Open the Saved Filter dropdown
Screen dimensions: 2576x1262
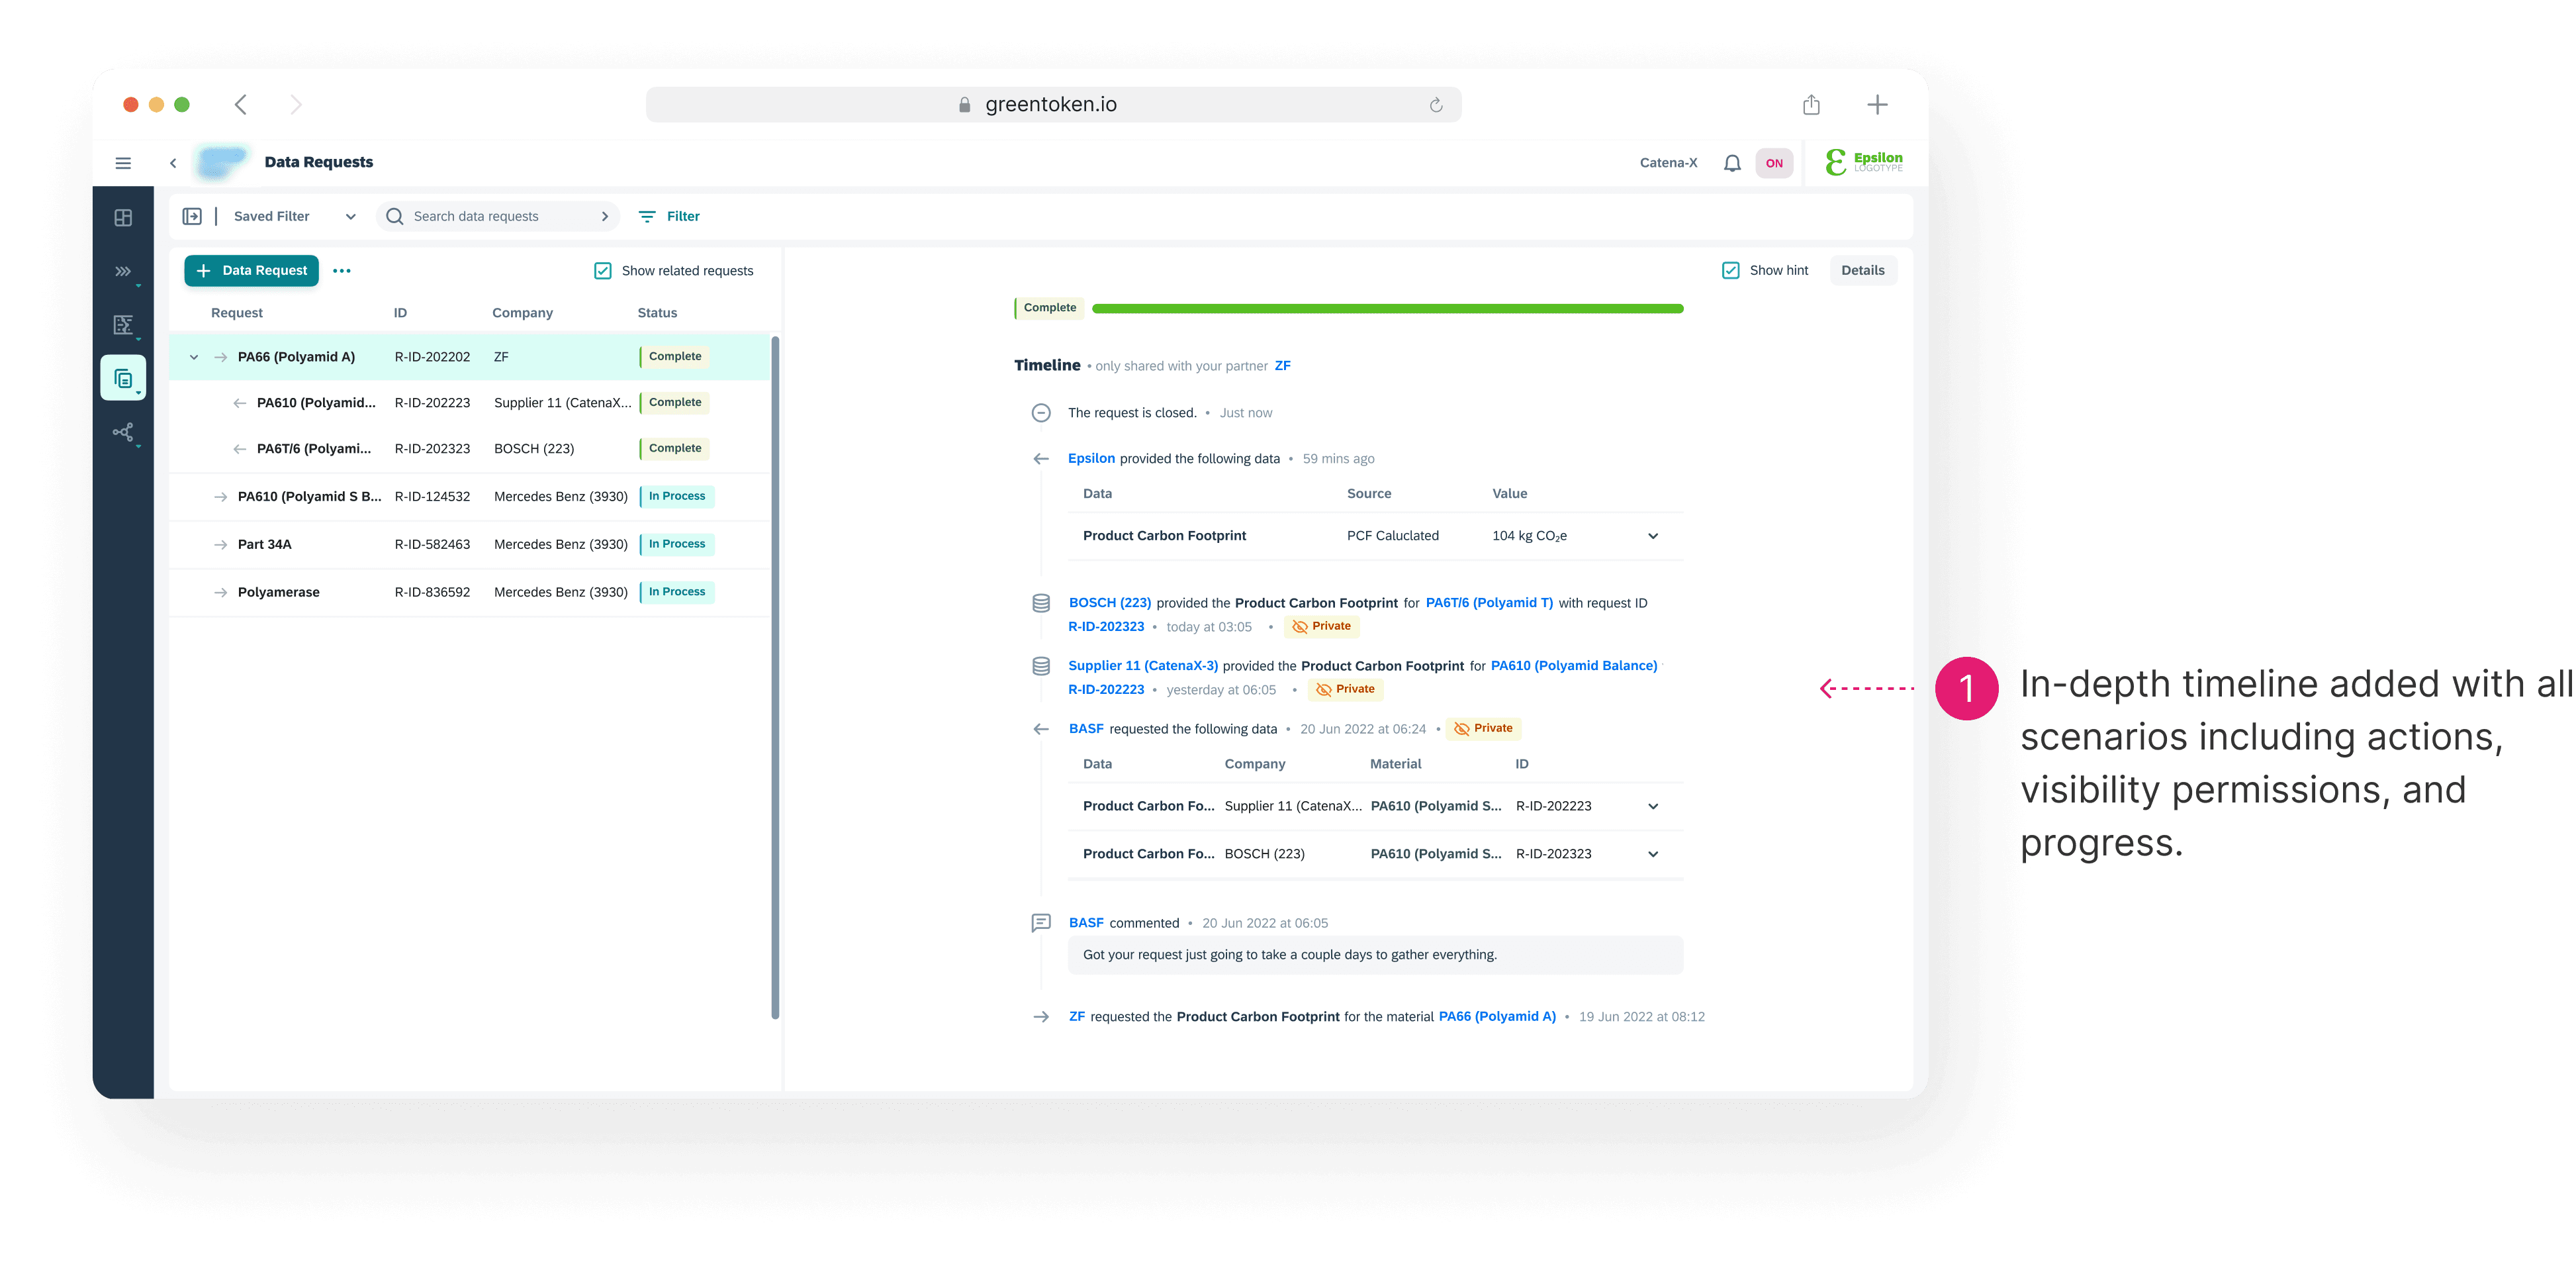coord(295,216)
